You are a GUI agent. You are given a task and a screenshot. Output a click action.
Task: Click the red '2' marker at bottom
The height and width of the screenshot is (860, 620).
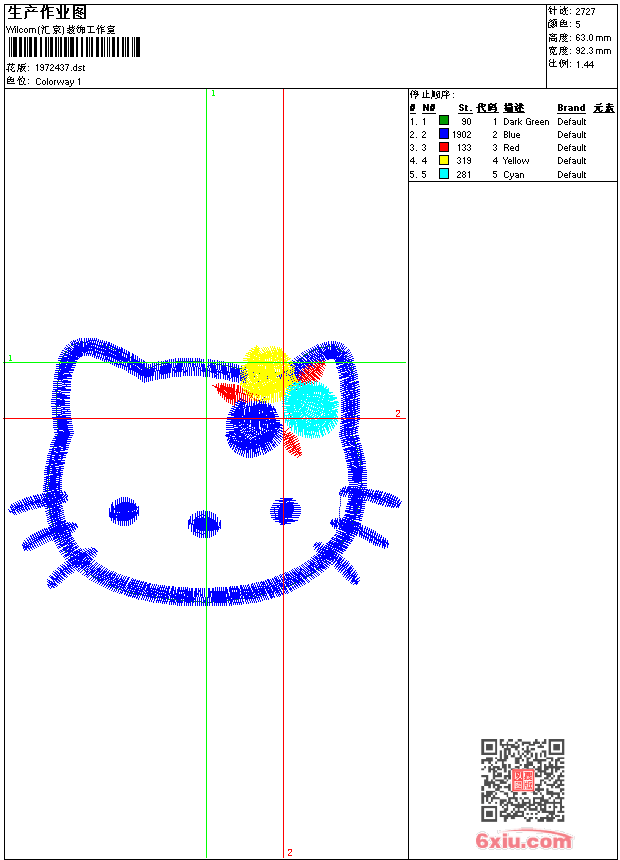pyautogui.click(x=290, y=852)
